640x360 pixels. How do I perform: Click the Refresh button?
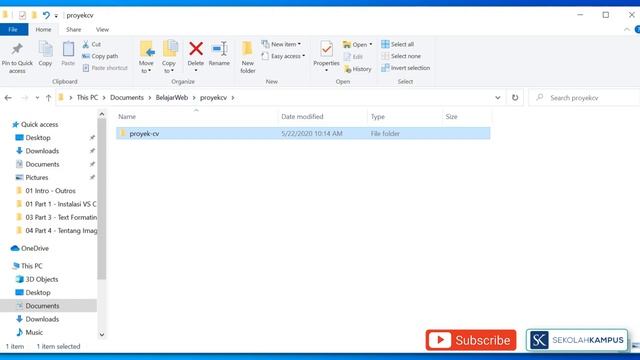click(x=515, y=98)
